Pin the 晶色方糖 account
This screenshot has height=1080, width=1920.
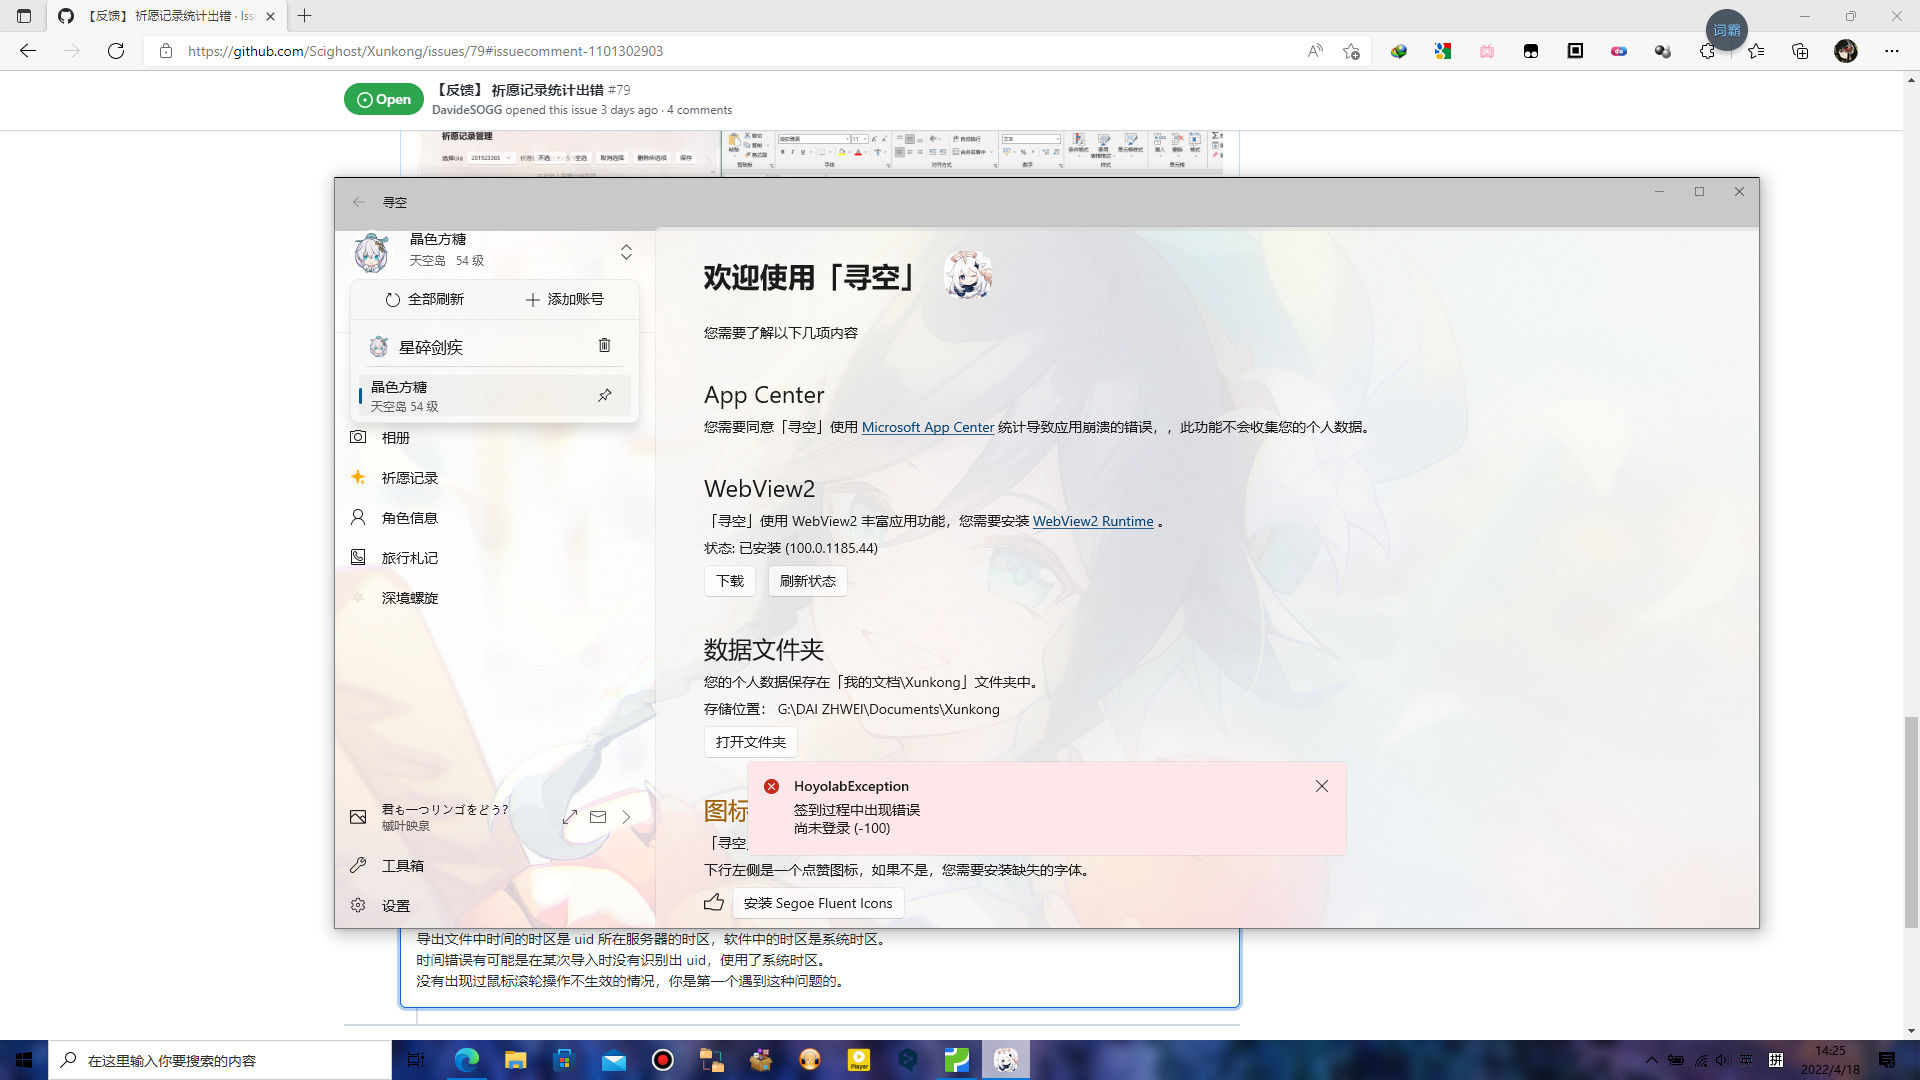click(x=604, y=395)
